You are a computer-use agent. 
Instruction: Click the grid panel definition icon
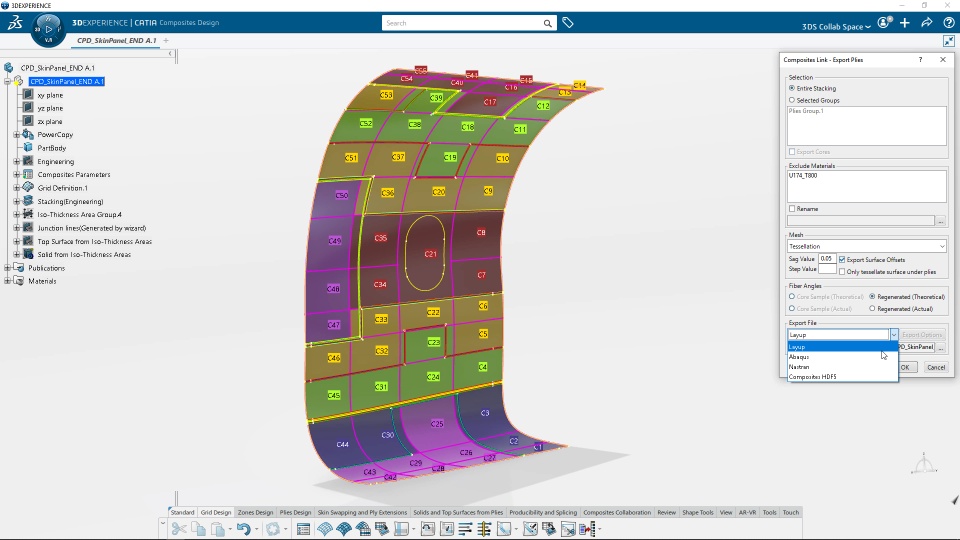click(x=402, y=529)
